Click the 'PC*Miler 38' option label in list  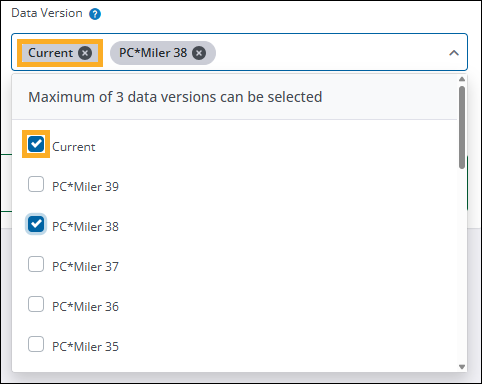[x=85, y=227]
